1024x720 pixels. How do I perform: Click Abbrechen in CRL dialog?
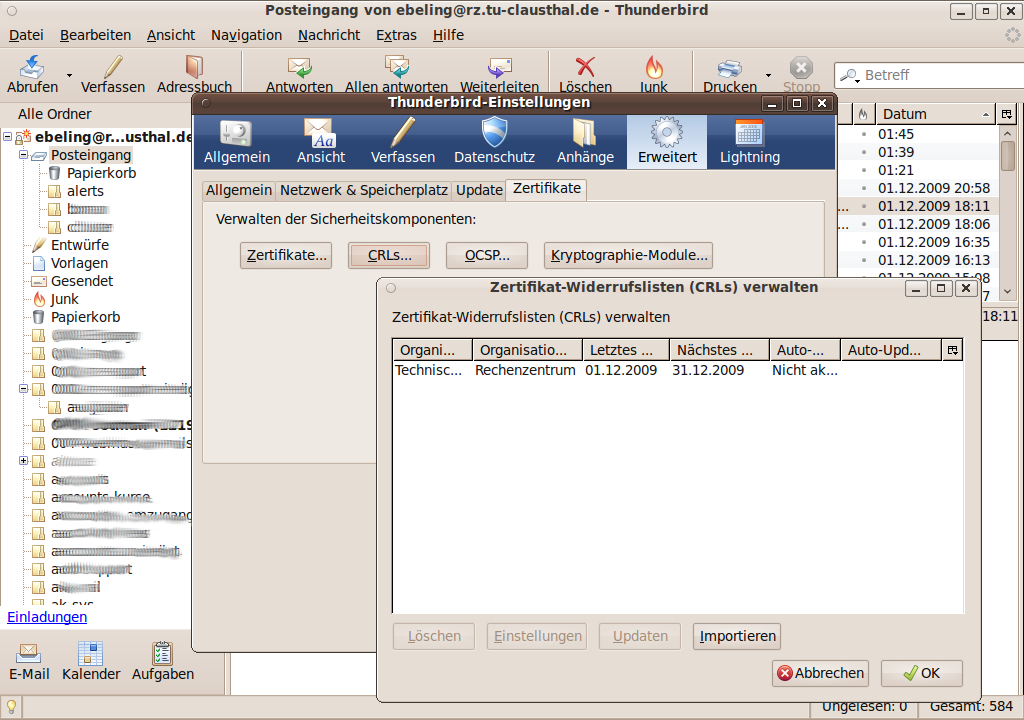point(820,674)
